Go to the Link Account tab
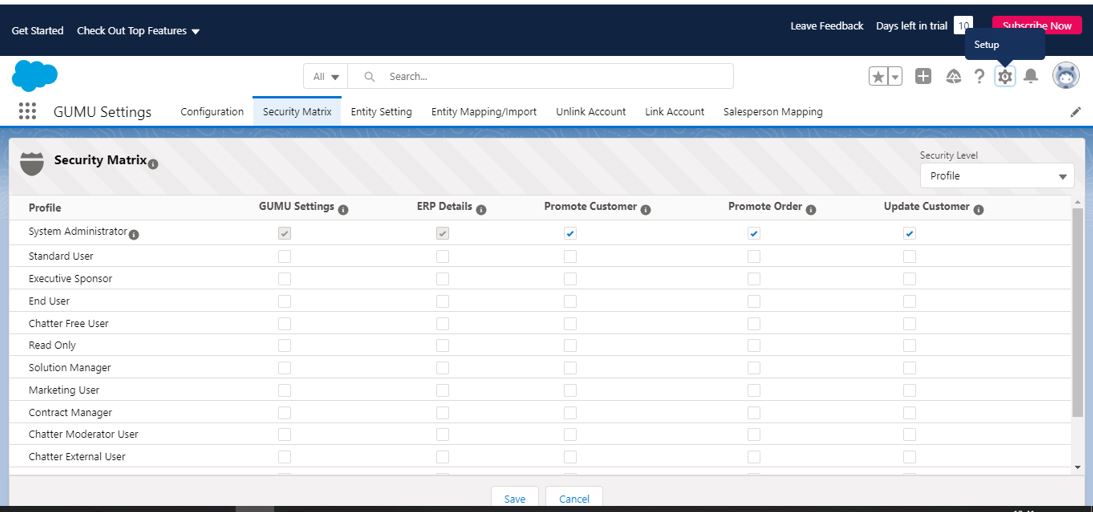 point(675,111)
